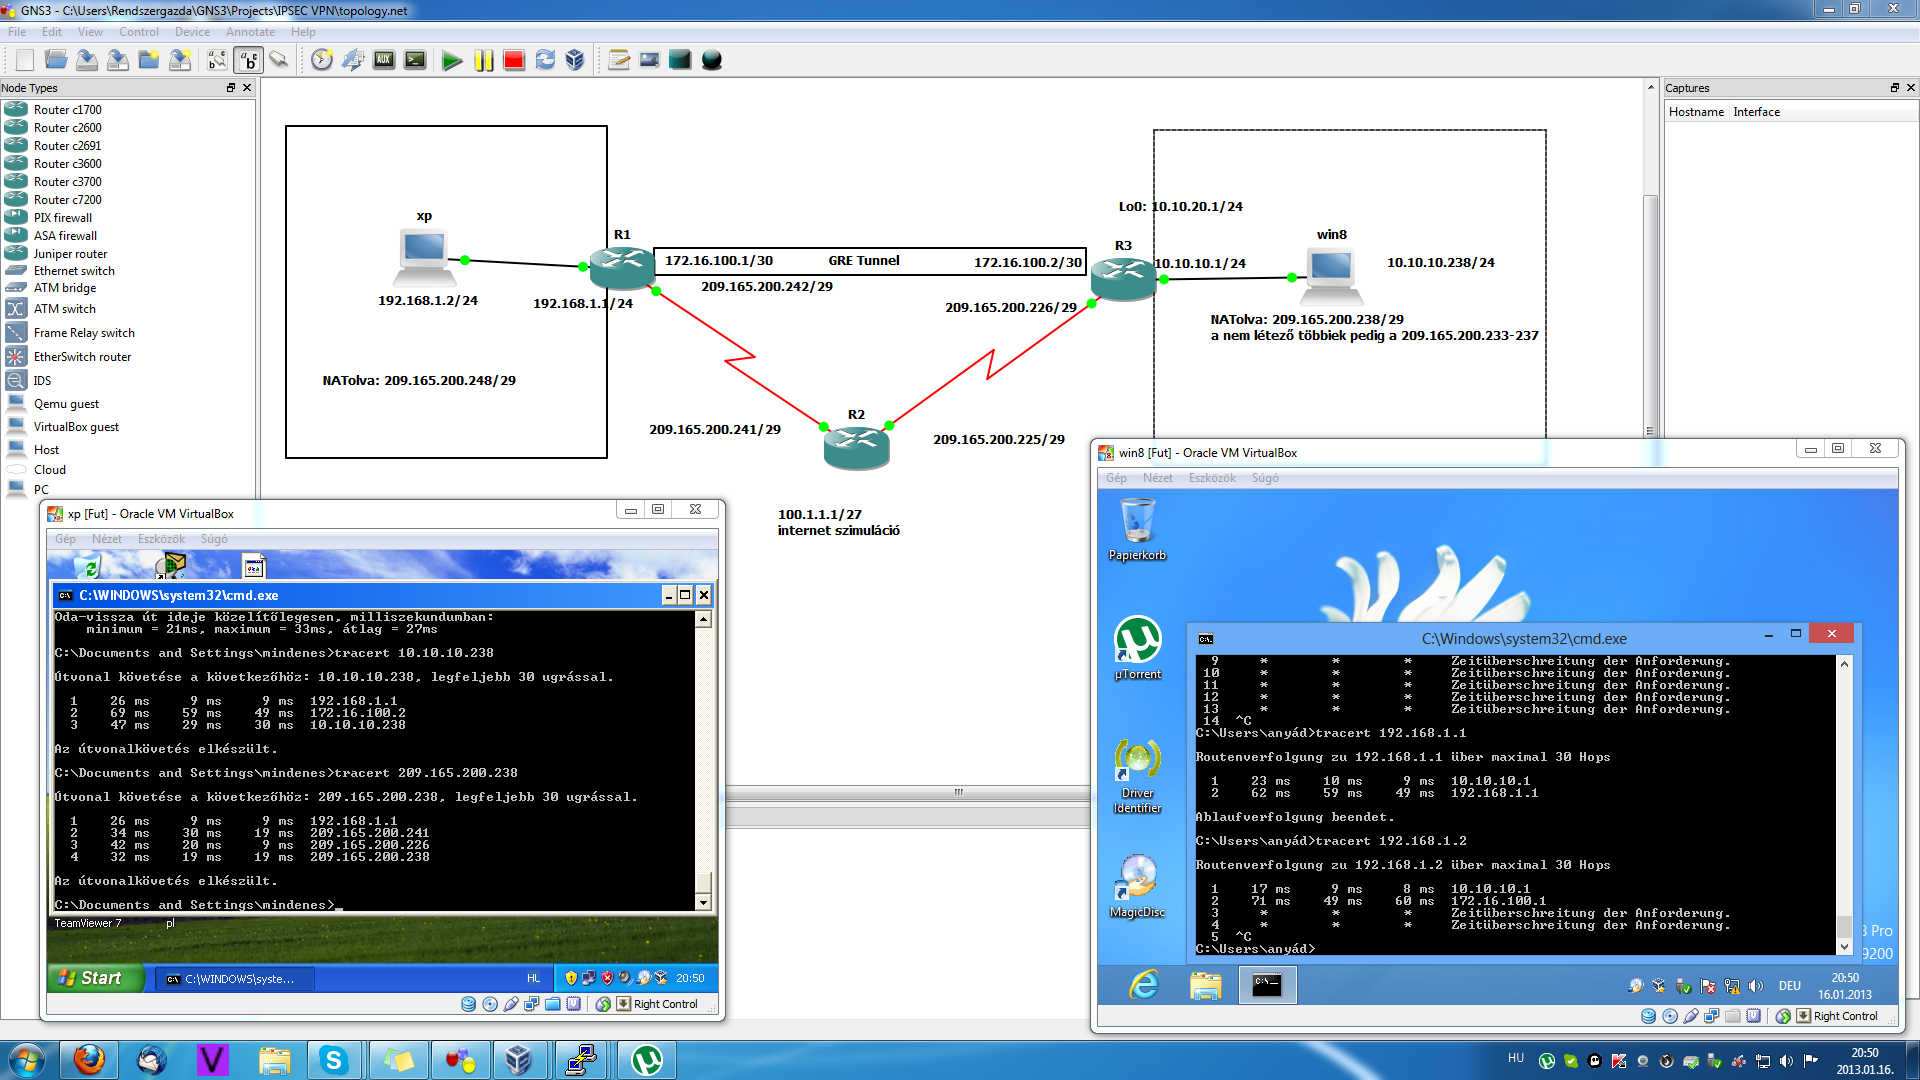Click the xp Start button
This screenshot has width=1920, height=1080.
(x=95, y=978)
